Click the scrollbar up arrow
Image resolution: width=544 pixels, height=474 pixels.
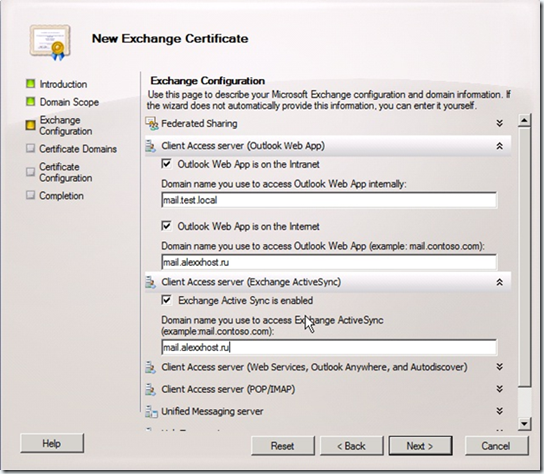(x=524, y=120)
